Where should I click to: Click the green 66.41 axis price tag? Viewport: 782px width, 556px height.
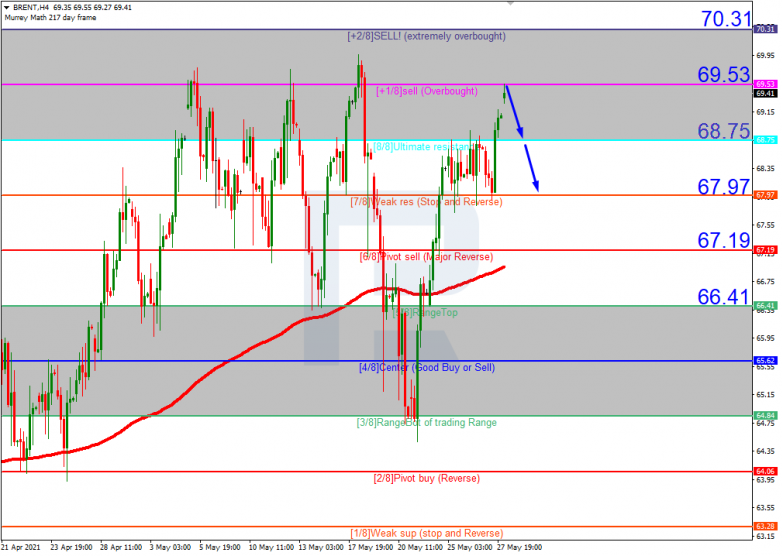click(766, 305)
